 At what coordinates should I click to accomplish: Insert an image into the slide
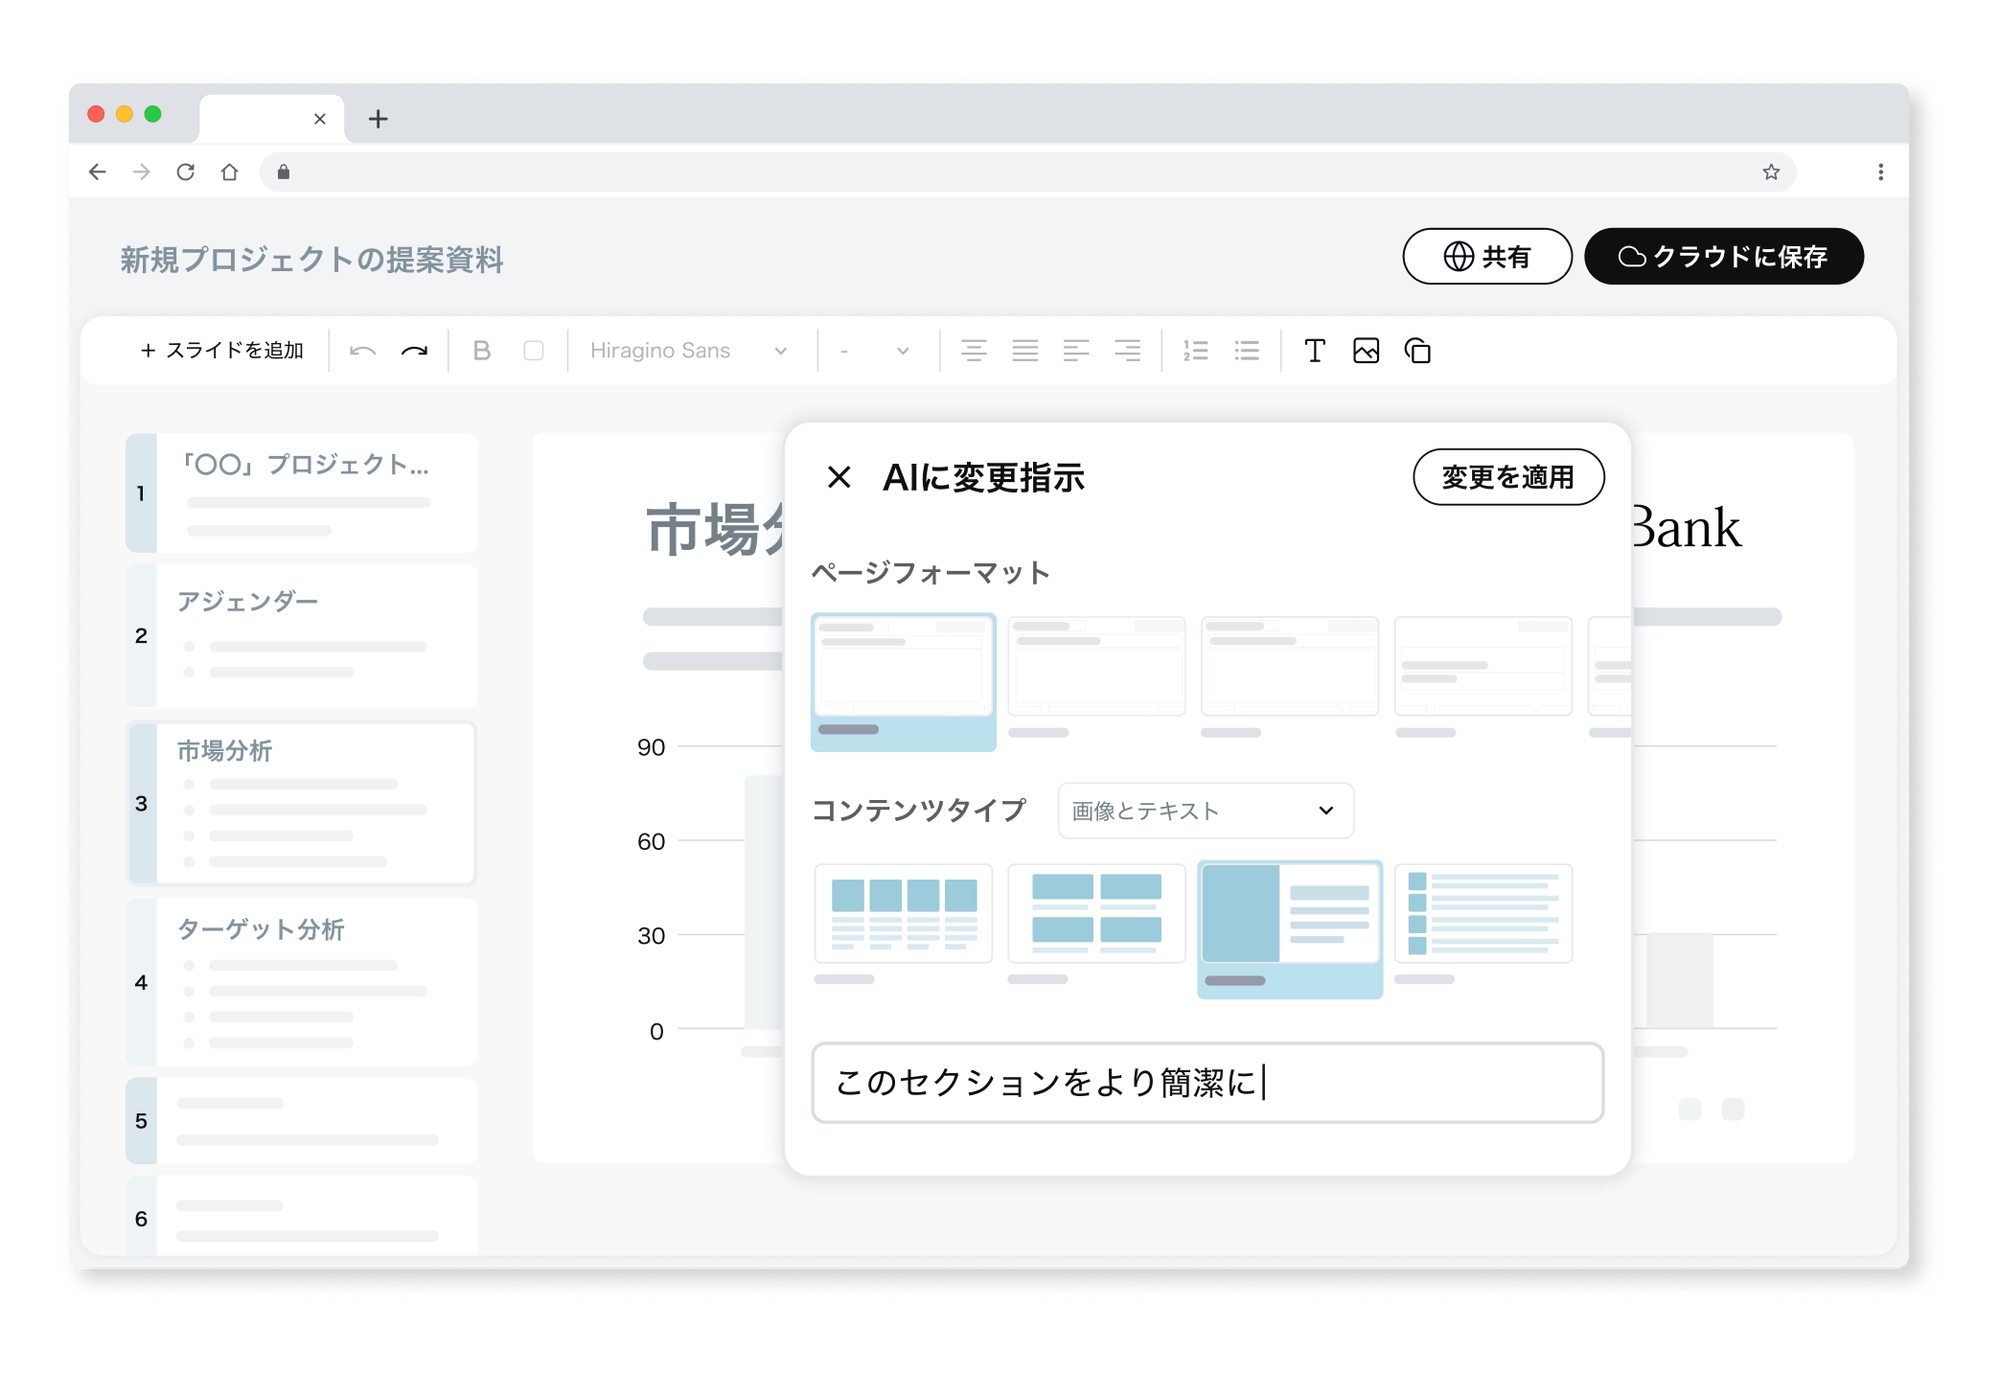point(1366,351)
